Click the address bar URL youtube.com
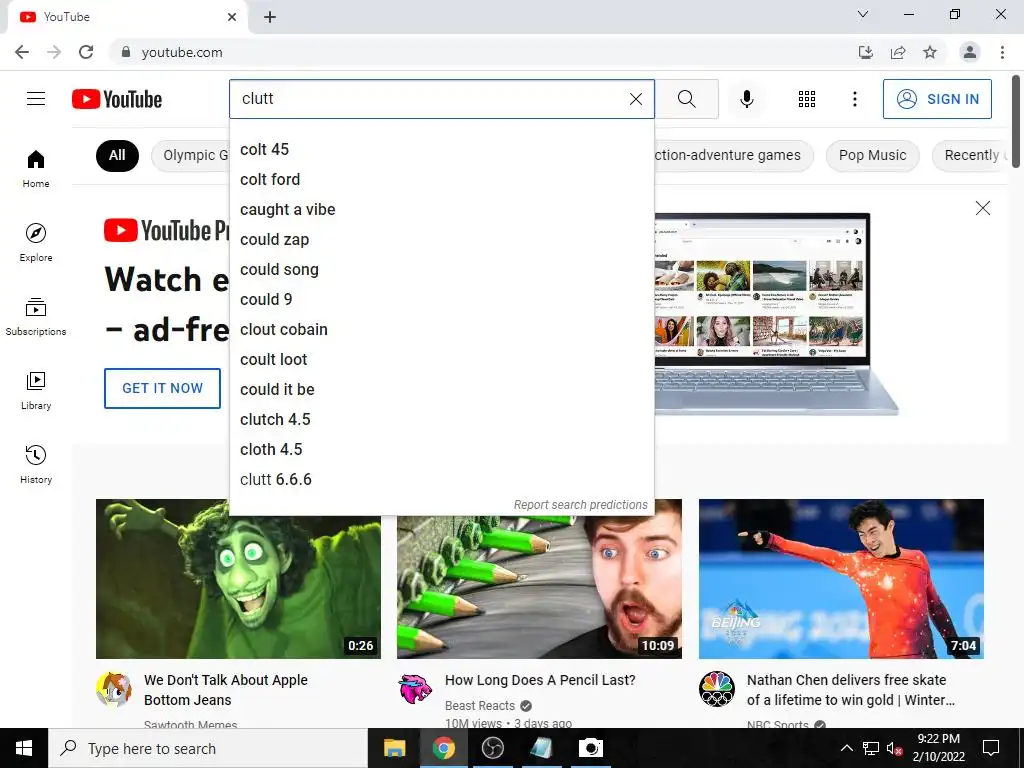The height and width of the screenshot is (768, 1024). (182, 52)
